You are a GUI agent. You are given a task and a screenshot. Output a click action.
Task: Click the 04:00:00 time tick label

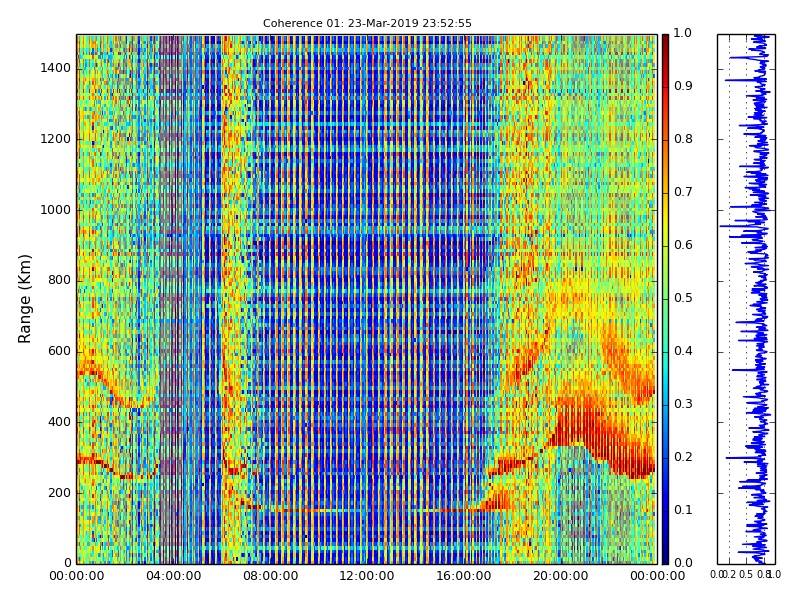pyautogui.click(x=173, y=576)
